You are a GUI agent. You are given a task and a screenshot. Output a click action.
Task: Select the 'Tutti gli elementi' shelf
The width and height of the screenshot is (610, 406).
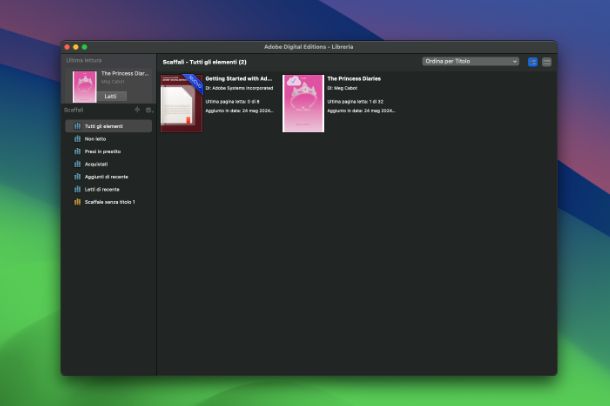coord(109,126)
